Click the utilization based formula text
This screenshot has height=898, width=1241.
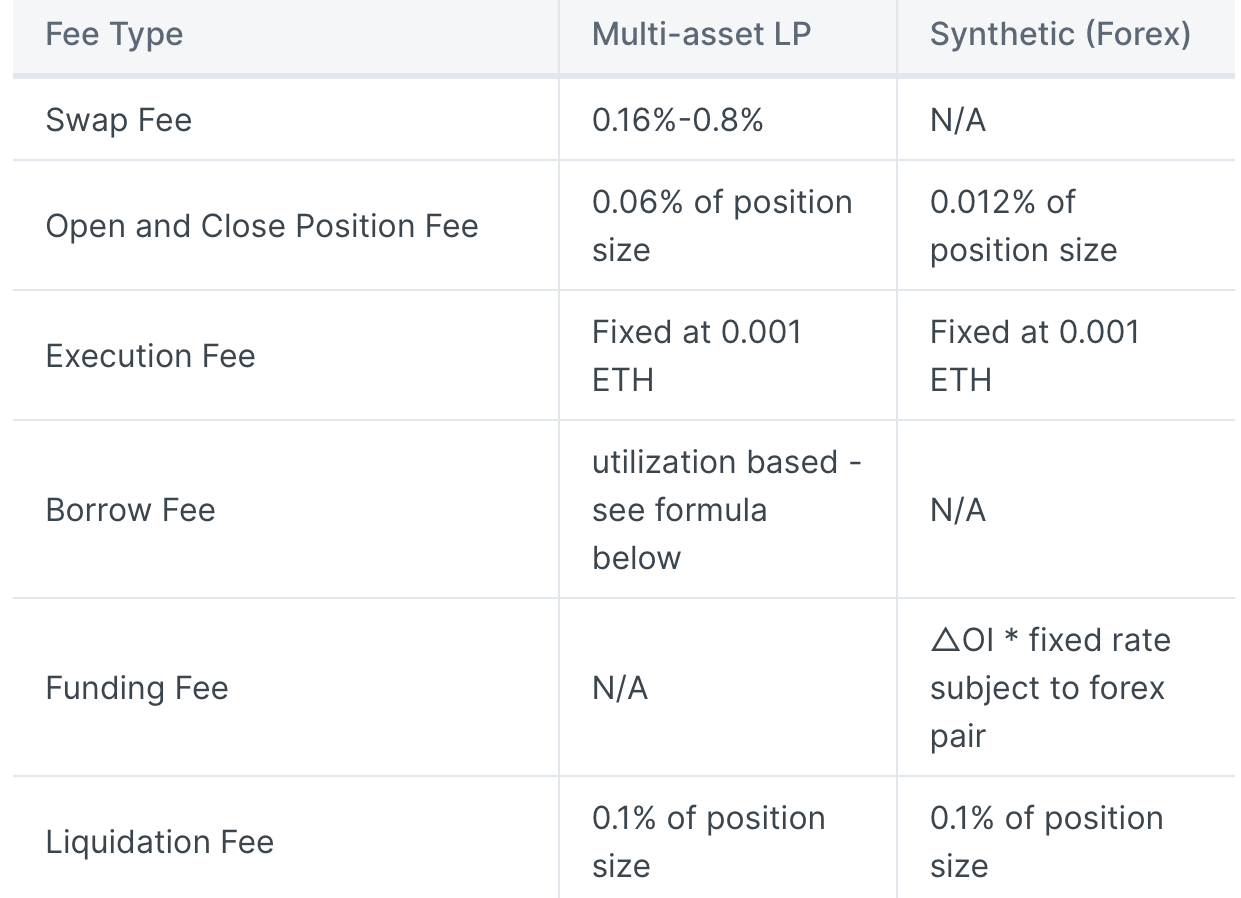[x=726, y=510]
